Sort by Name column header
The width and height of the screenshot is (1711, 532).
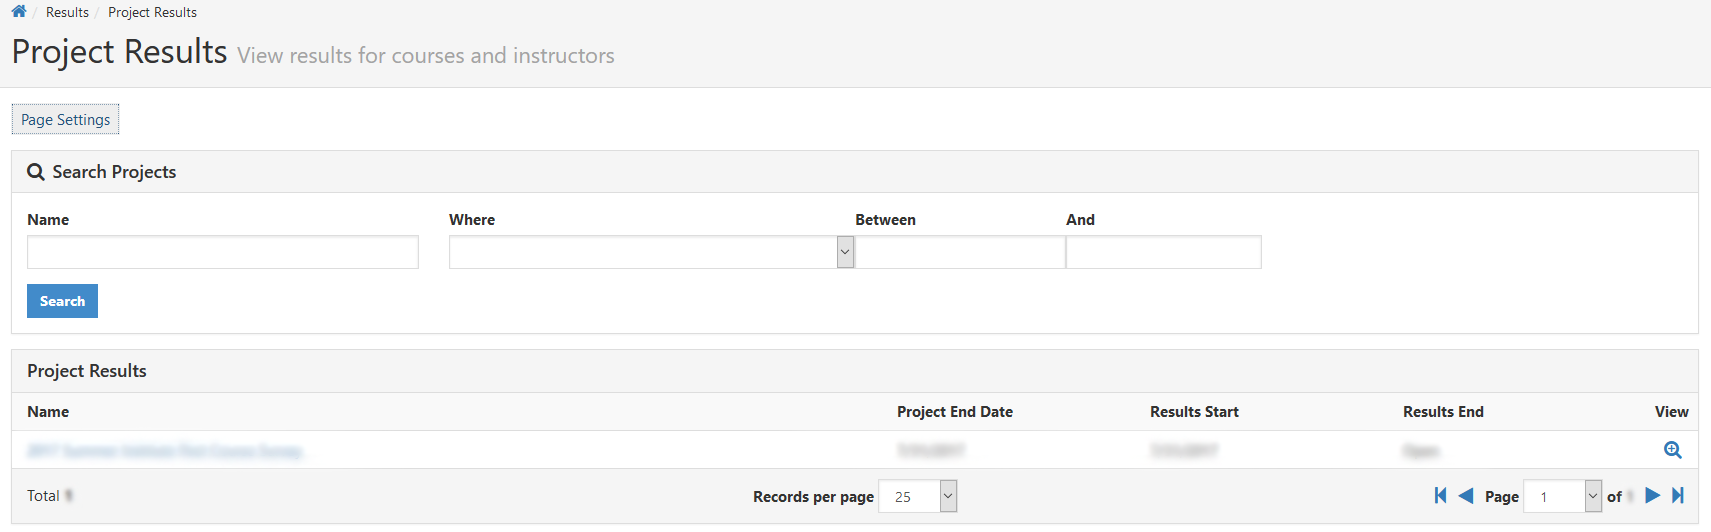point(48,412)
